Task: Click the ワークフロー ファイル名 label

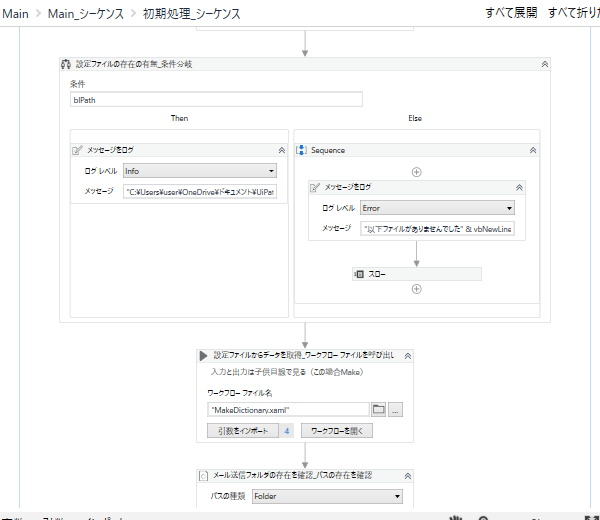Action: click(x=240, y=393)
